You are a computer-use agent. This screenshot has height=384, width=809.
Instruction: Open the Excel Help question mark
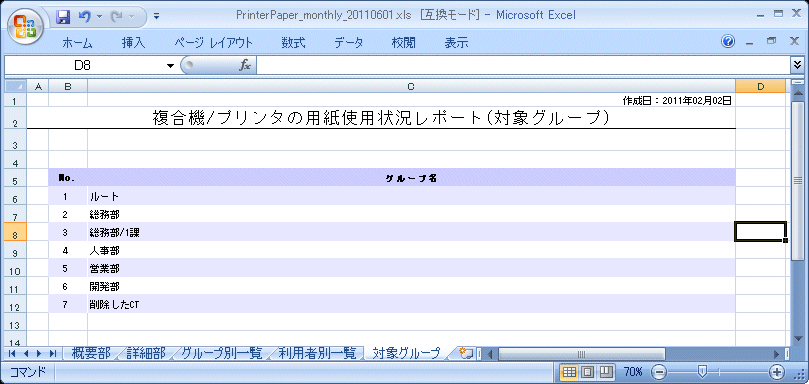(x=728, y=42)
